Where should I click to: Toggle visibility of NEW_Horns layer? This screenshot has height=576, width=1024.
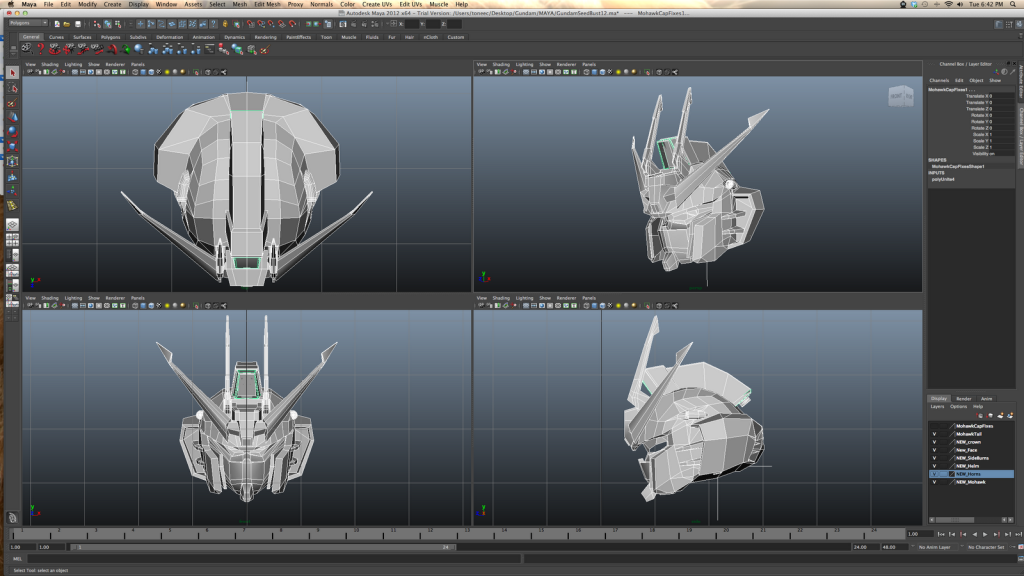[934, 474]
